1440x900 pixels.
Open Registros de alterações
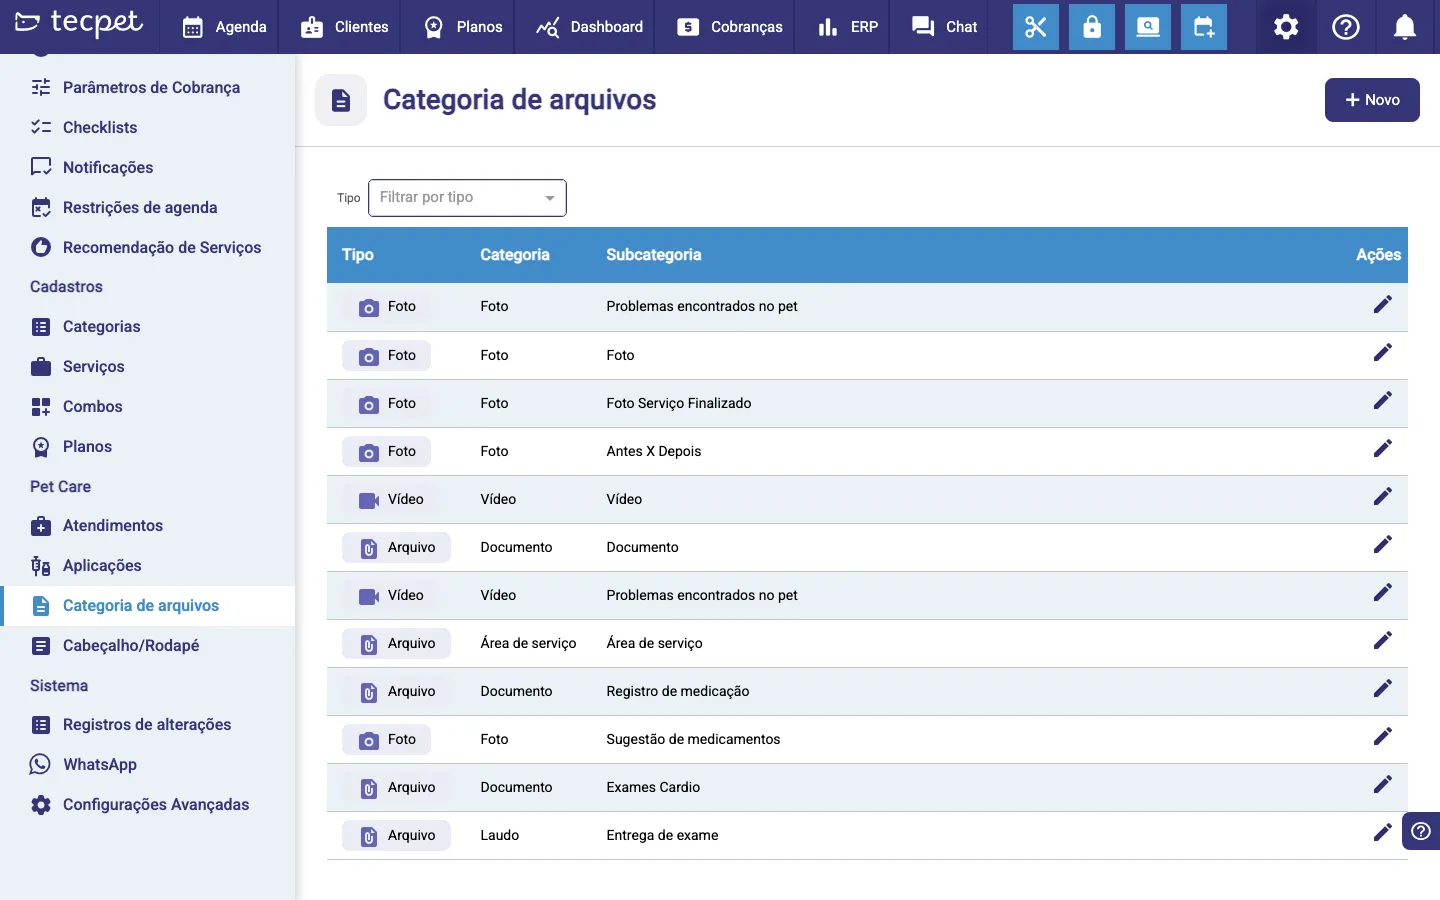point(148,724)
